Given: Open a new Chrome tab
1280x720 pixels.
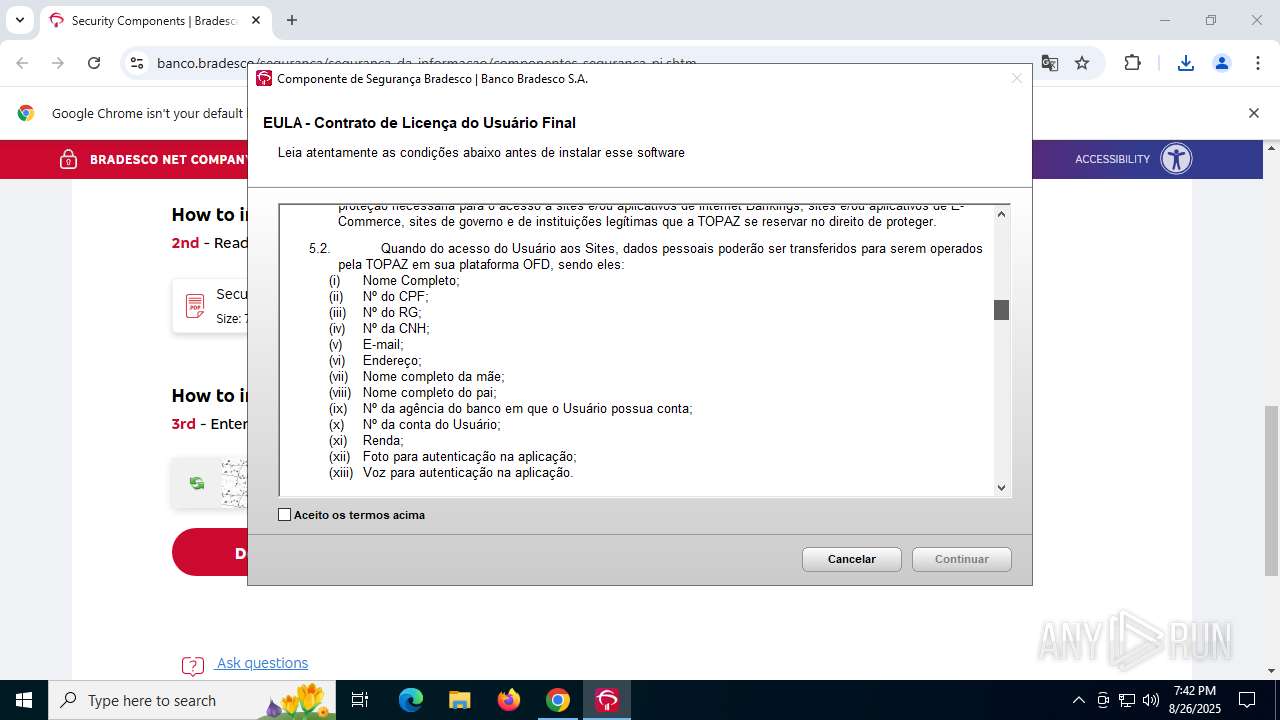Looking at the screenshot, I should coord(292,20).
